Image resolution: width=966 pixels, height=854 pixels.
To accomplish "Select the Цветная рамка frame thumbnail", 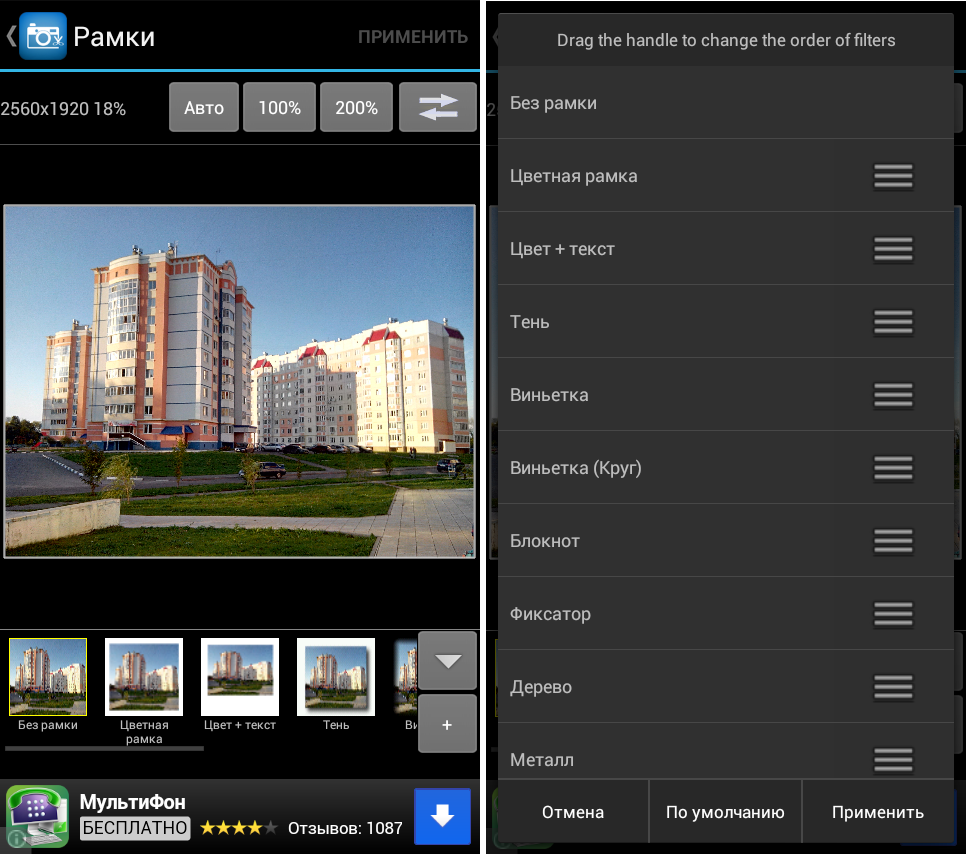I will point(144,677).
